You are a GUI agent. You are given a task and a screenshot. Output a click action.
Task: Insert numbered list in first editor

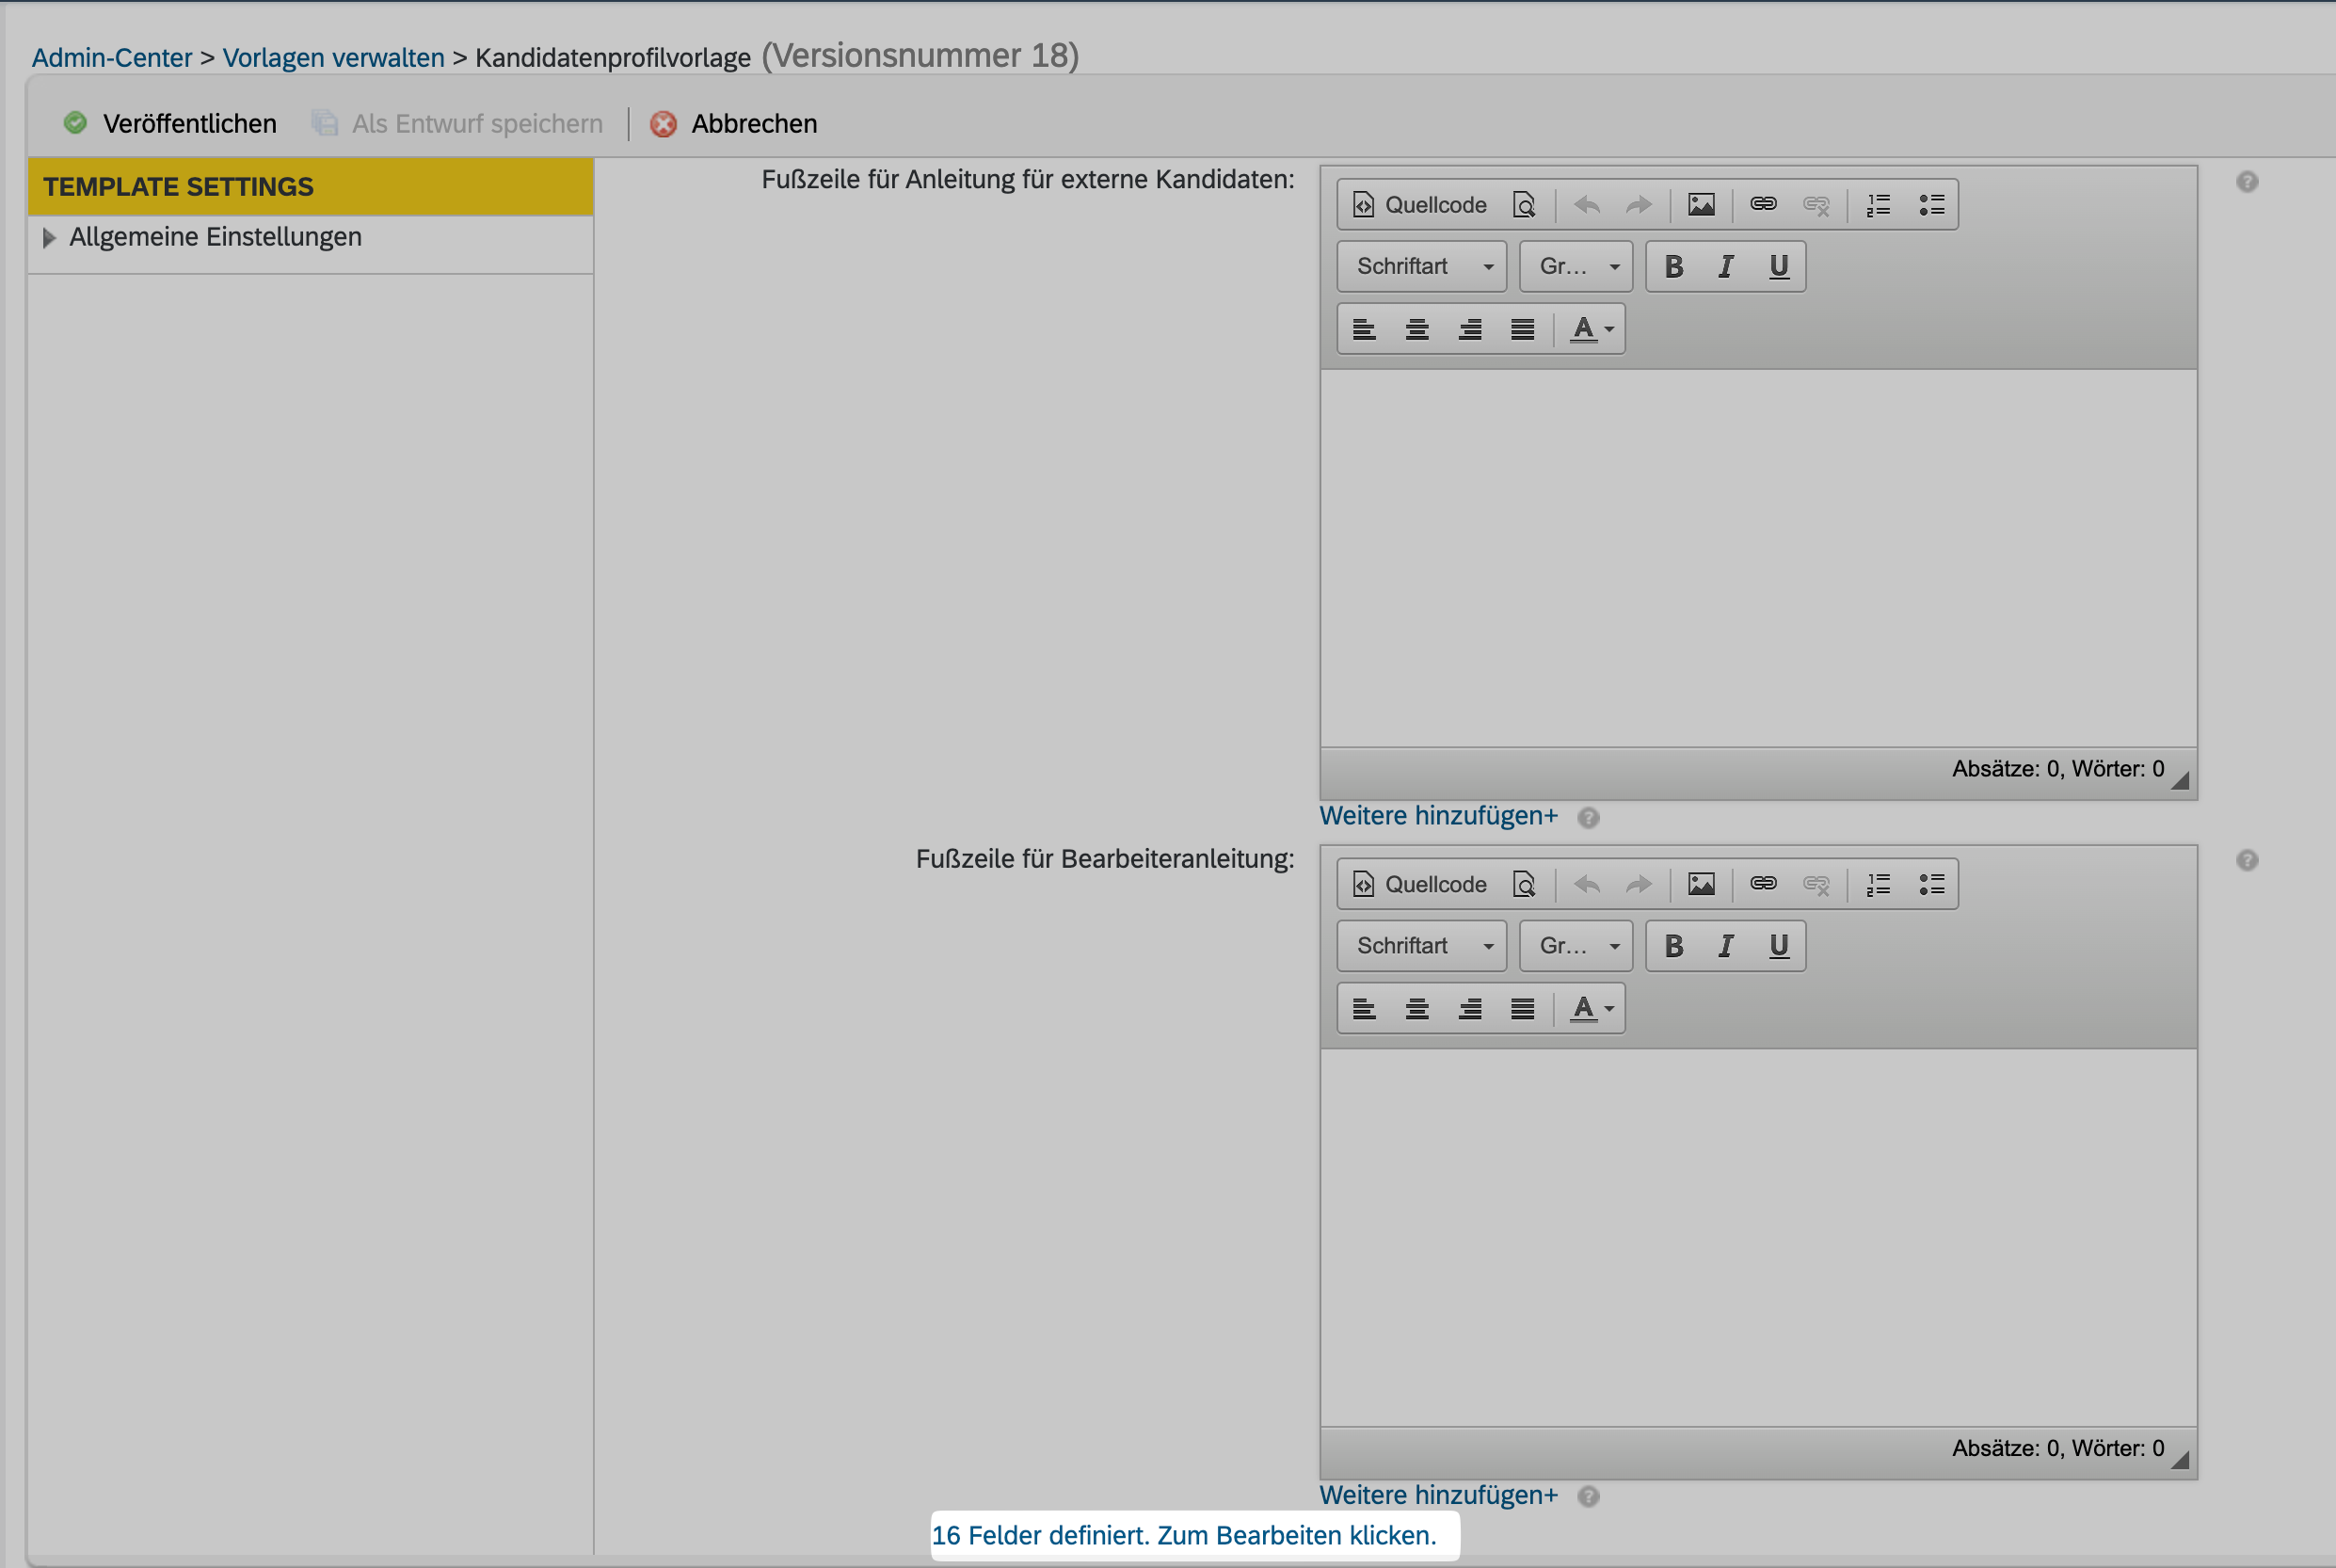(x=1878, y=205)
